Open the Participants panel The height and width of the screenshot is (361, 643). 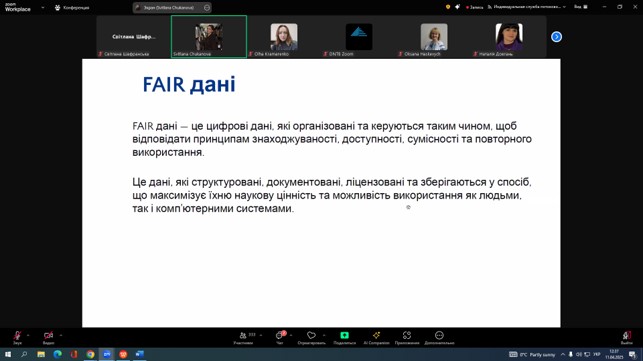[243, 337]
